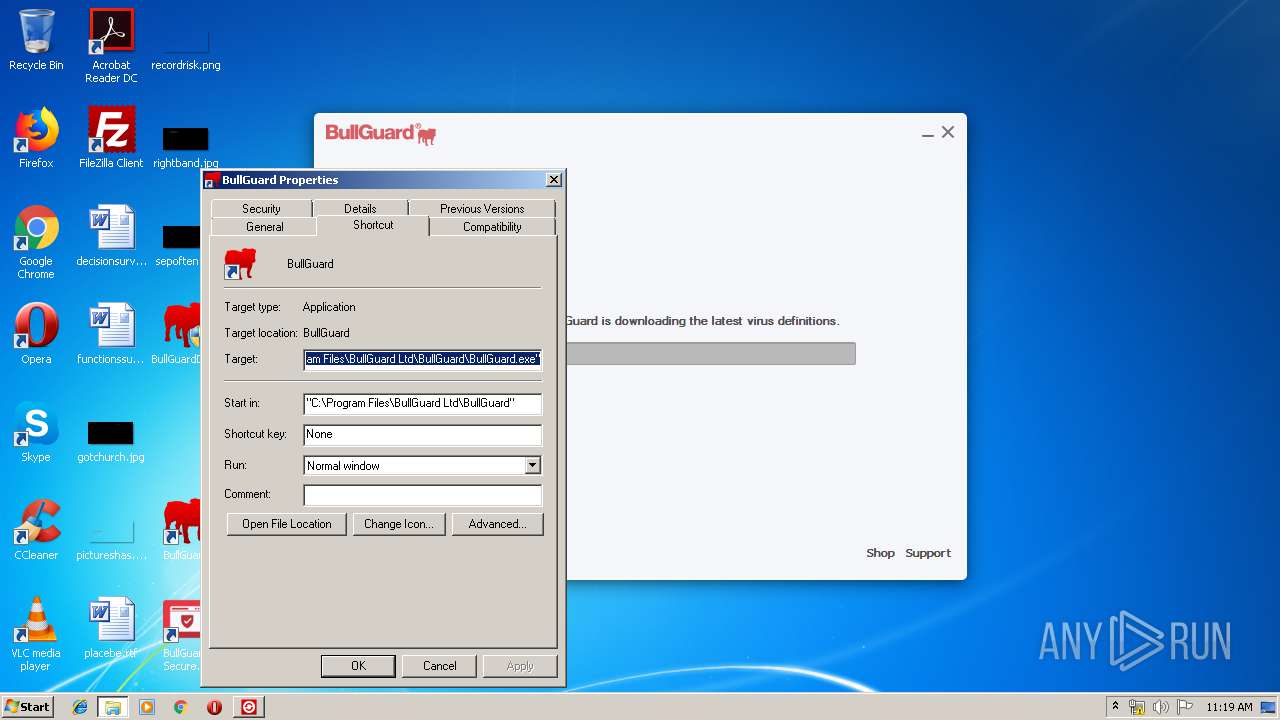
Task: Click the Comment field
Action: (x=423, y=494)
